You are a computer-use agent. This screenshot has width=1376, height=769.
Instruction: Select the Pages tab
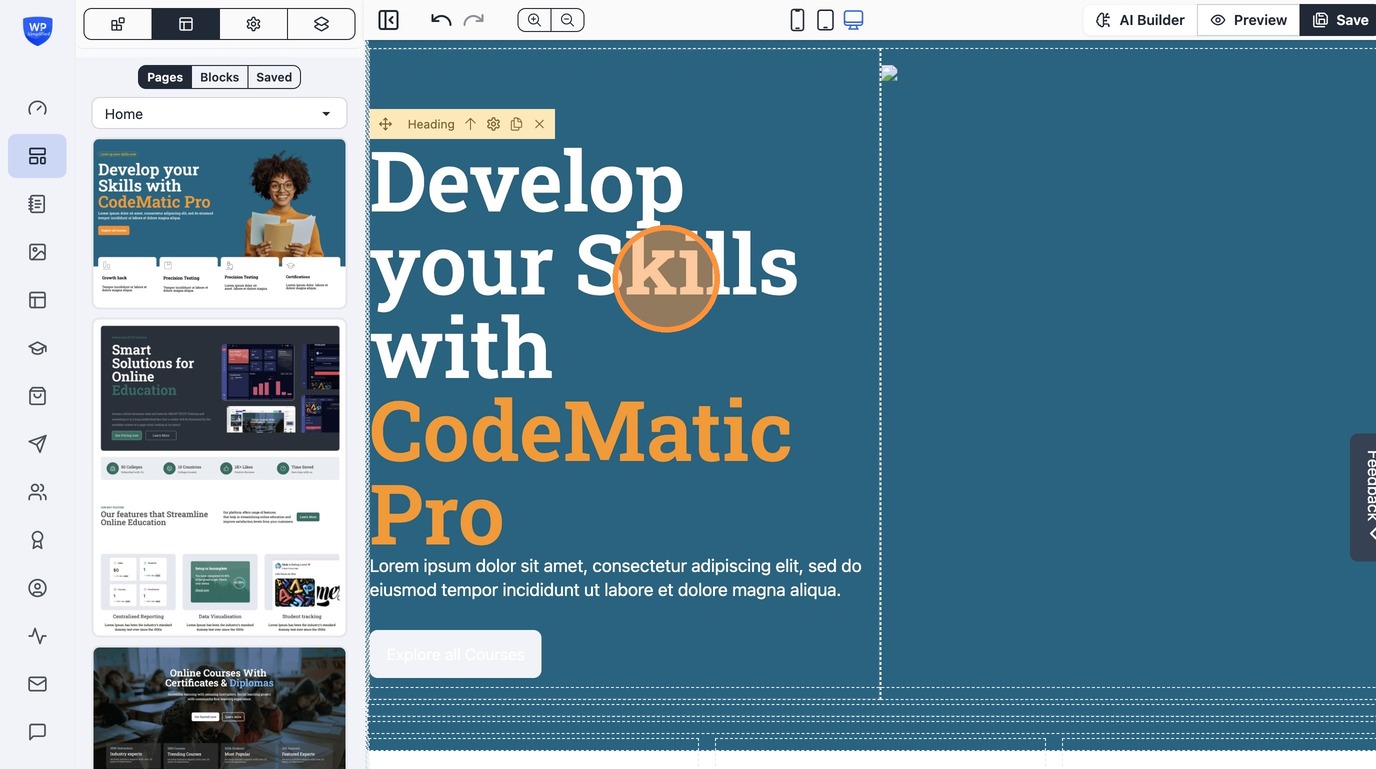tap(165, 77)
